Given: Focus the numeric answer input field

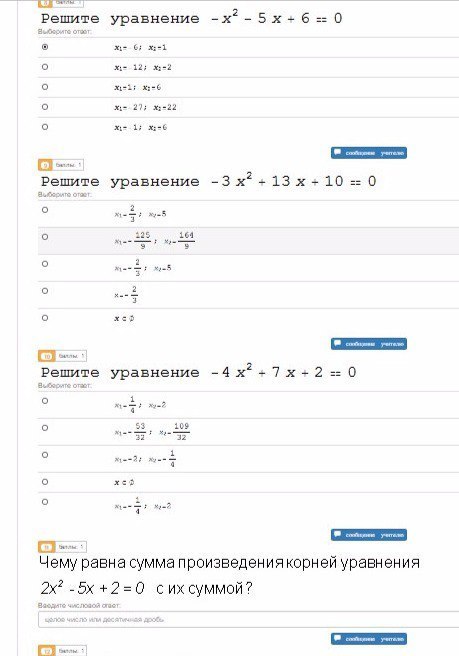Looking at the screenshot, I should click(249, 619).
